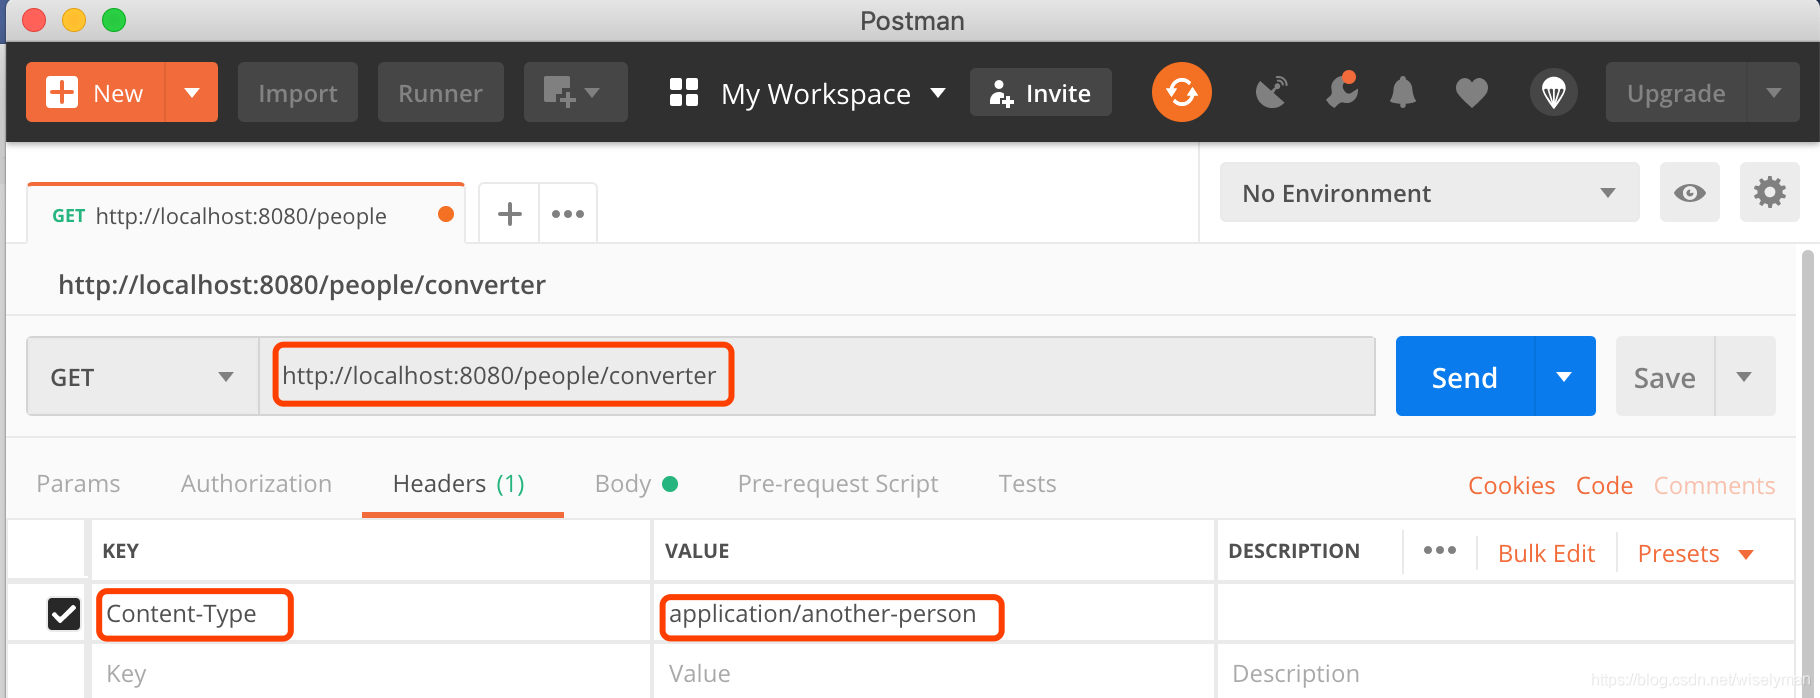
Task: Click the Upgrade button
Action: pos(1676,93)
